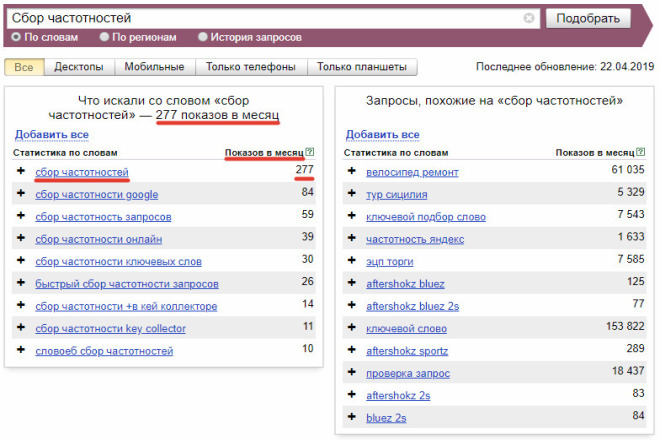Switch to 'Только телефоны' tab
The width and height of the screenshot is (660, 440).
[x=250, y=68]
